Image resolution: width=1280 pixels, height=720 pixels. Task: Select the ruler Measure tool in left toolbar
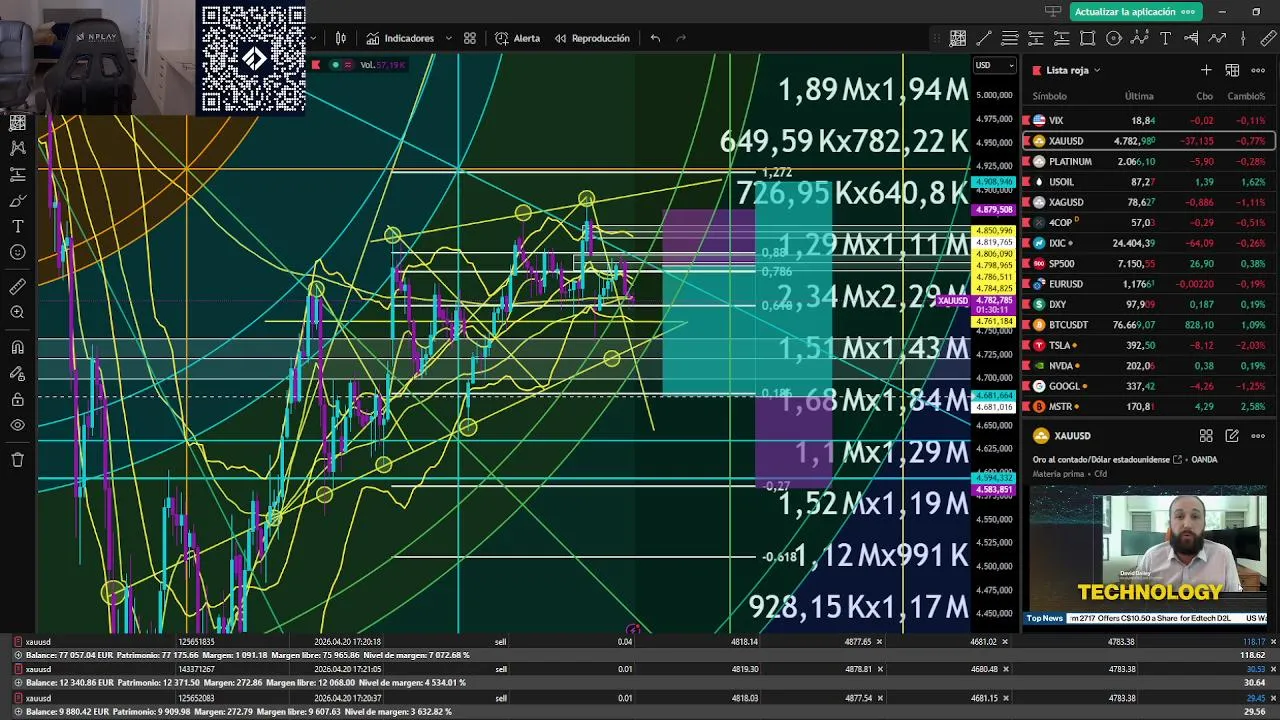17,287
